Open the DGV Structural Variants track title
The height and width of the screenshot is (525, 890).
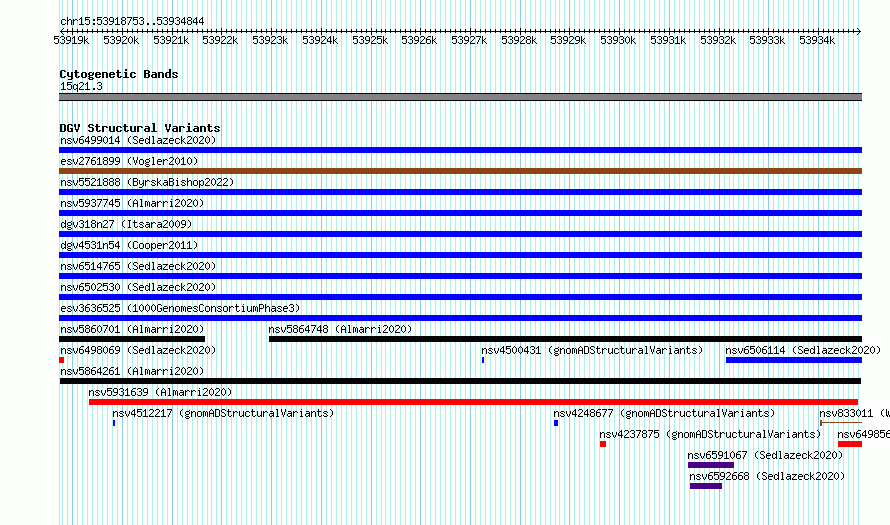click(x=140, y=128)
